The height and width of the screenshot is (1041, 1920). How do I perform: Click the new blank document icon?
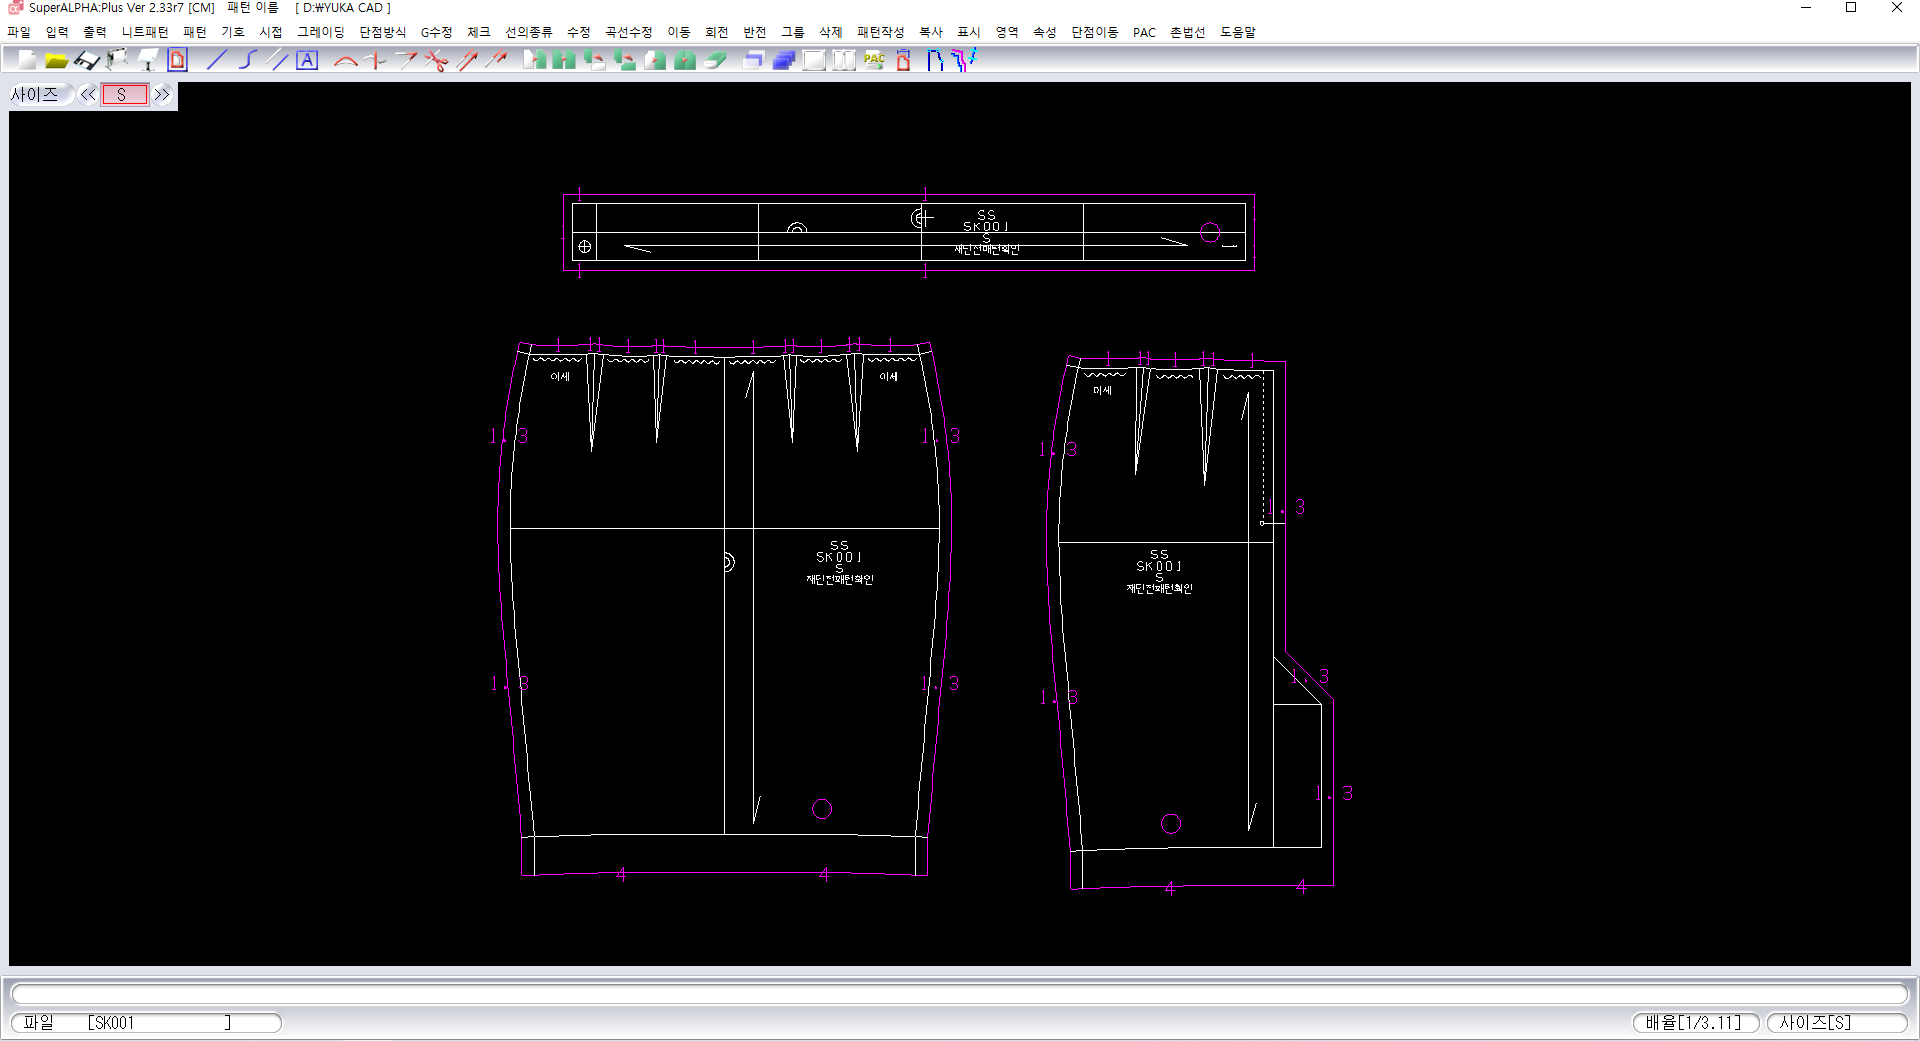[27, 60]
